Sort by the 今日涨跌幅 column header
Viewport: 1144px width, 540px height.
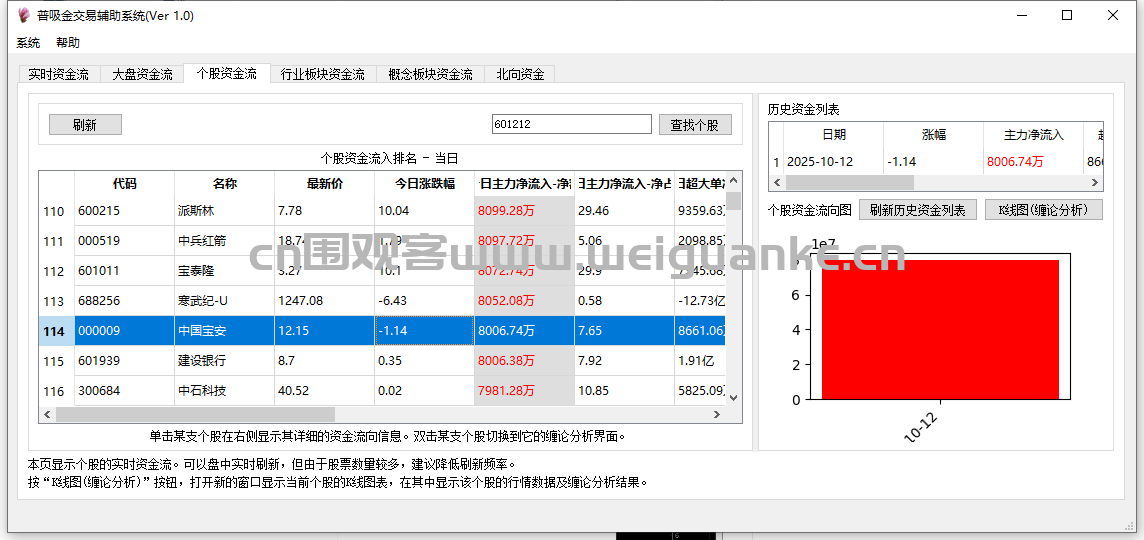click(x=425, y=184)
